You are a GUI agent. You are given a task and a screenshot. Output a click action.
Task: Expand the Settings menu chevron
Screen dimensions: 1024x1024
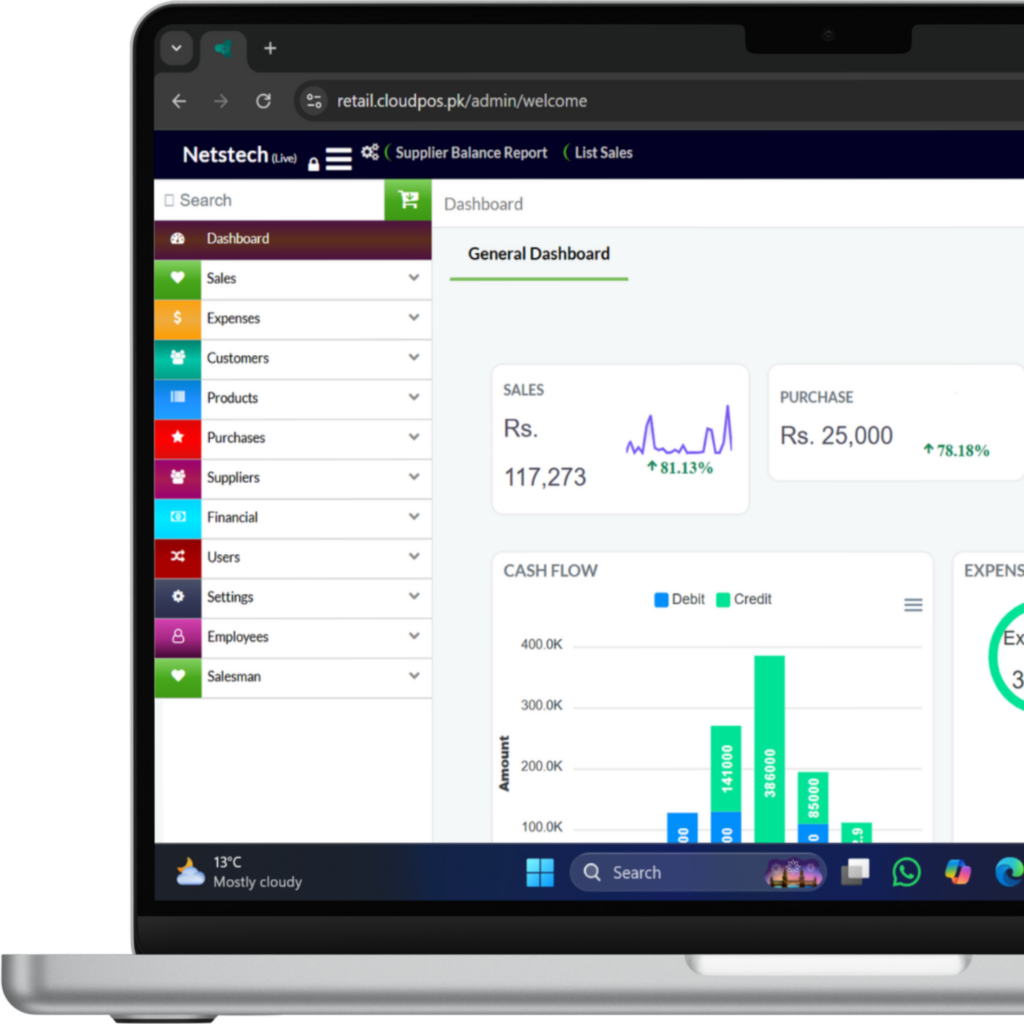tap(414, 596)
